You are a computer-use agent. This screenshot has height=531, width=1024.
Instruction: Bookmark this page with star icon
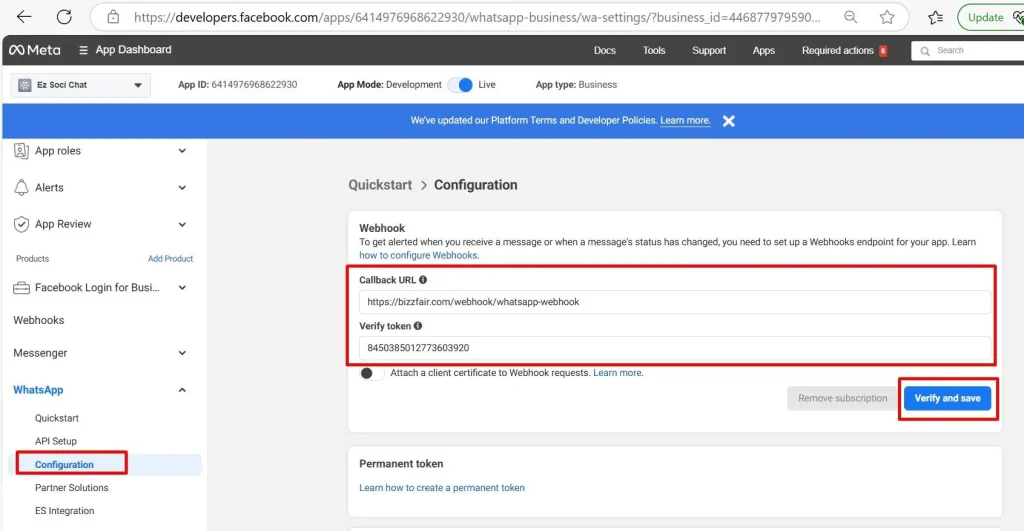887,17
